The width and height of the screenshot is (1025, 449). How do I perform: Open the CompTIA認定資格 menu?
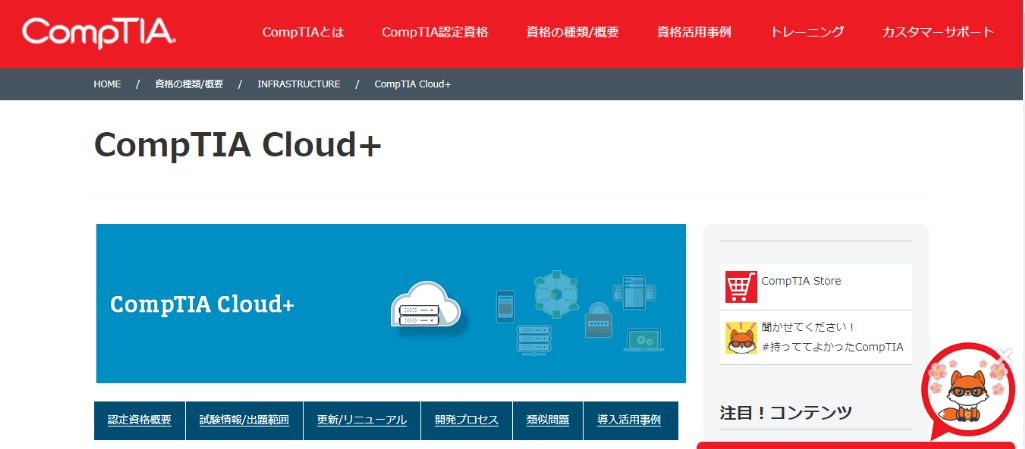click(435, 32)
